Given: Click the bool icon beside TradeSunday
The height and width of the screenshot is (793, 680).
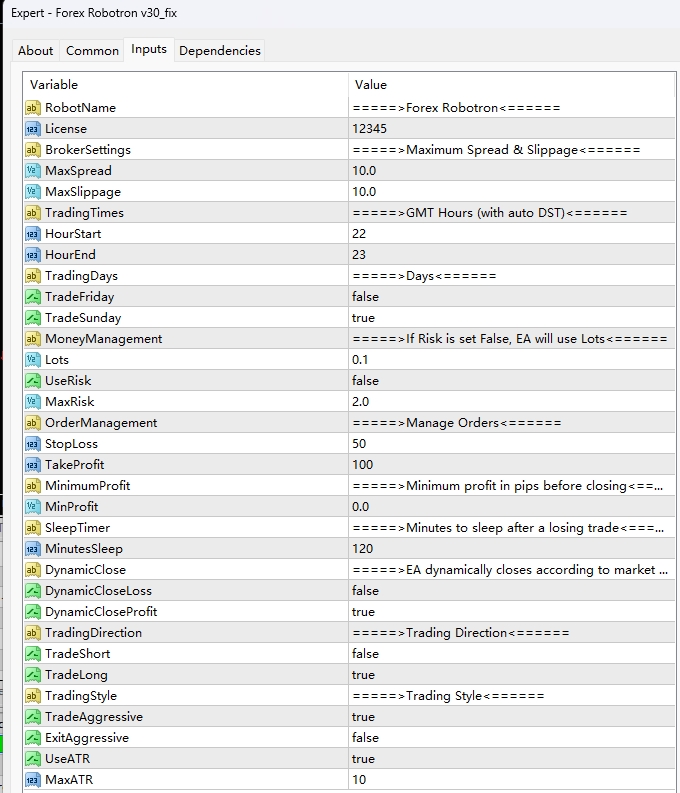Looking at the screenshot, I should pyautogui.click(x=32, y=318).
